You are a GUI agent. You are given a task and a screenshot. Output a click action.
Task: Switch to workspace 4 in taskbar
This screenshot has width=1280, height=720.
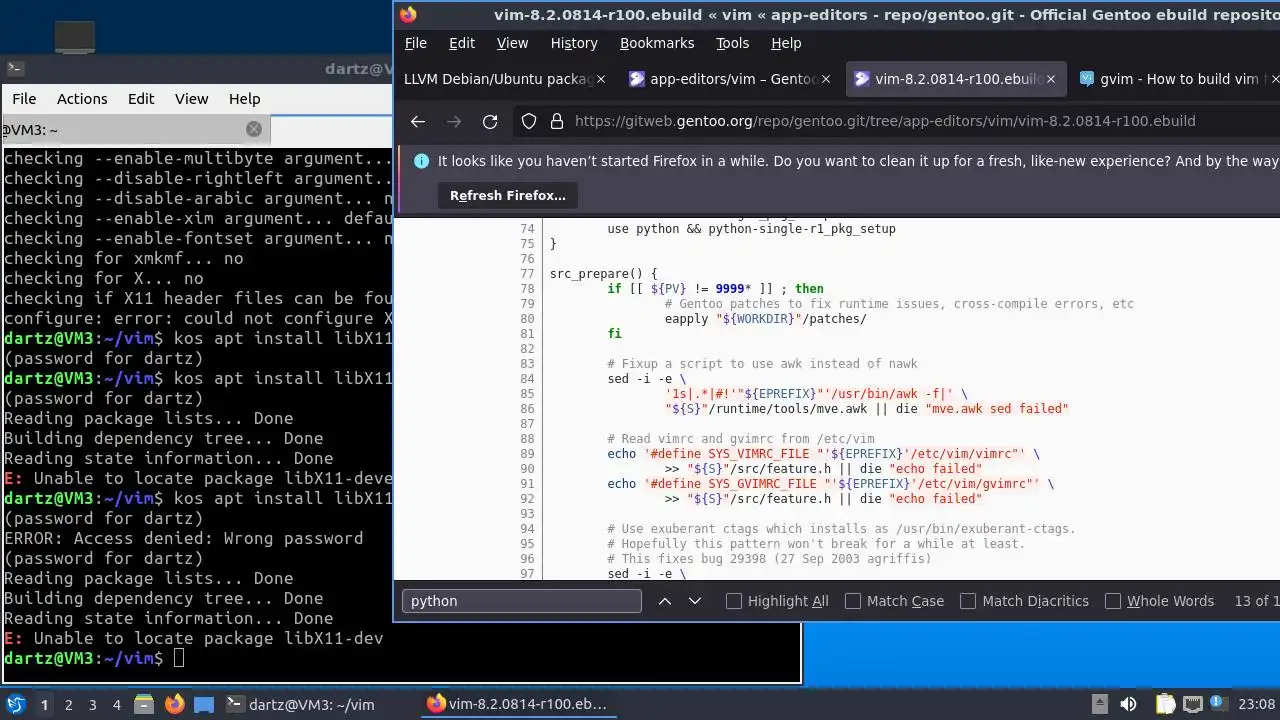pos(116,704)
